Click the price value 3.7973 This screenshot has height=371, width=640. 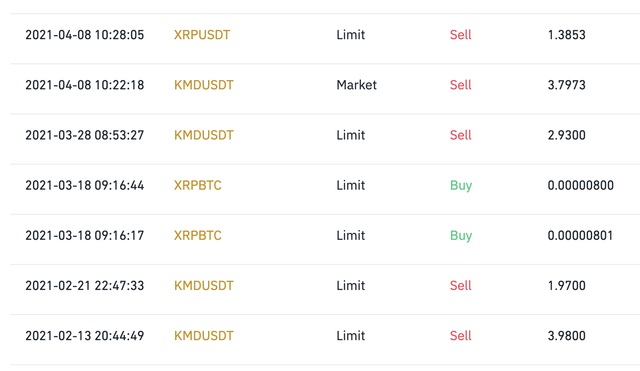[x=567, y=85]
